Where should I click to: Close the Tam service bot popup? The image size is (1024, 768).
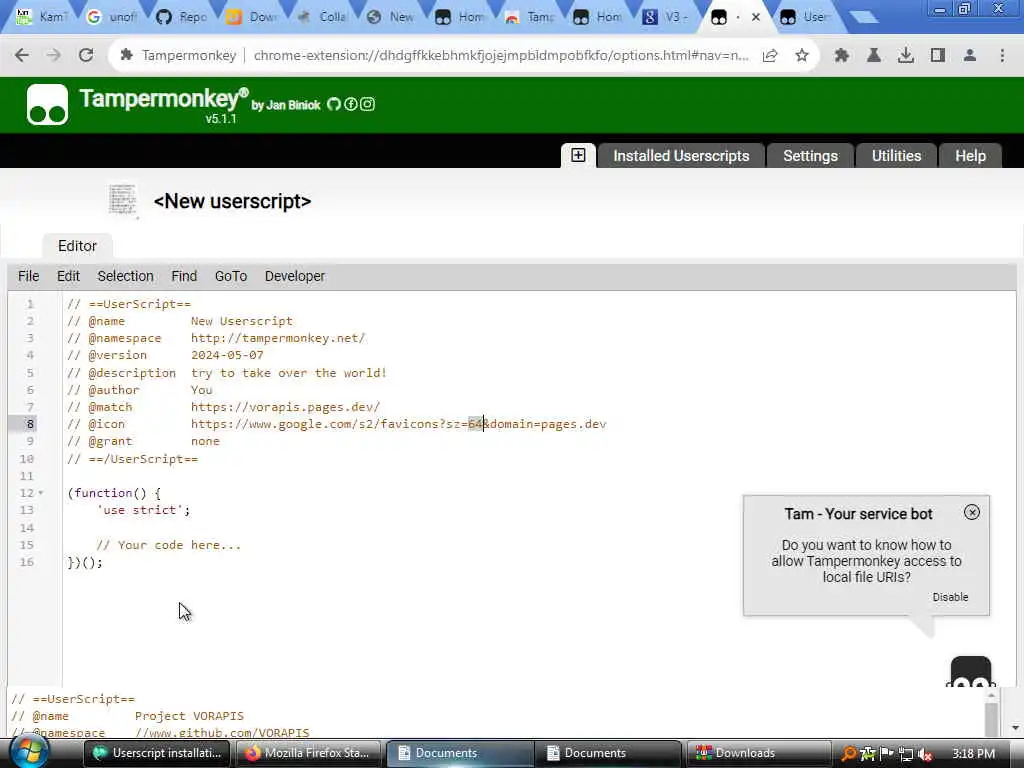tap(972, 513)
